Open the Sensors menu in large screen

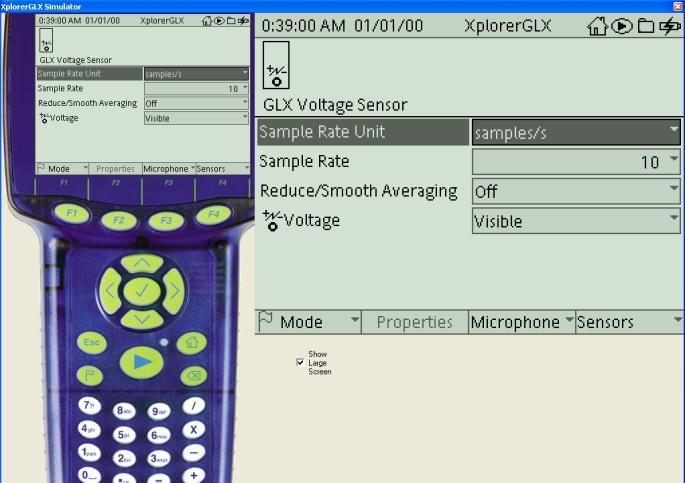coord(630,322)
